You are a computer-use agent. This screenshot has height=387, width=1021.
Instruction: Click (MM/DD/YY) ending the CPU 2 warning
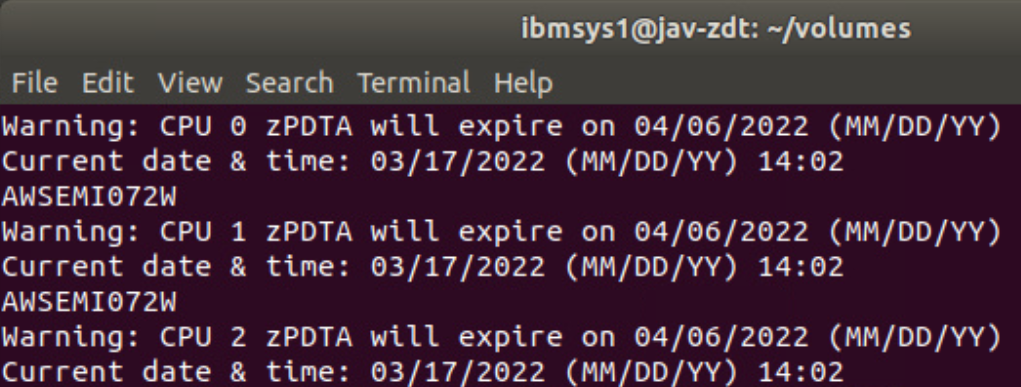(x=914, y=337)
